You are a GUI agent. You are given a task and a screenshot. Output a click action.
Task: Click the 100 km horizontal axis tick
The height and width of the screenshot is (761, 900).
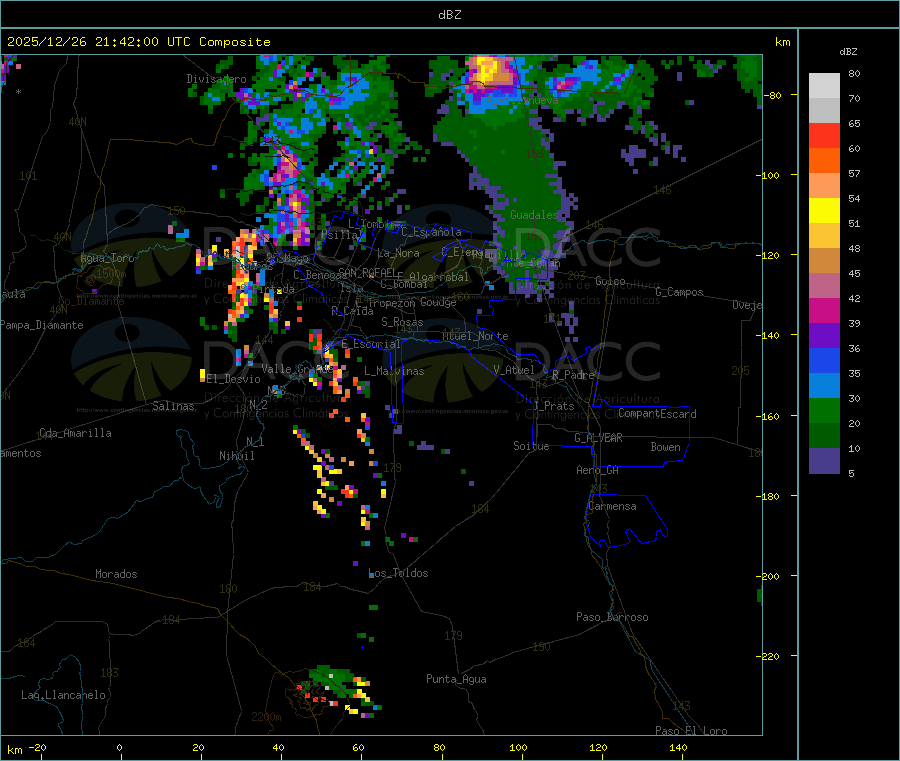point(518,747)
